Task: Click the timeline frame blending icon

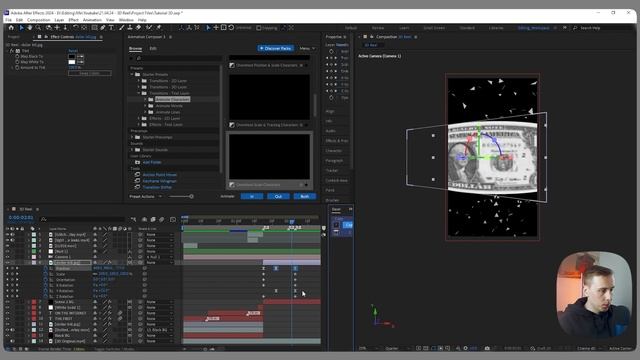Action: click(x=153, y=220)
